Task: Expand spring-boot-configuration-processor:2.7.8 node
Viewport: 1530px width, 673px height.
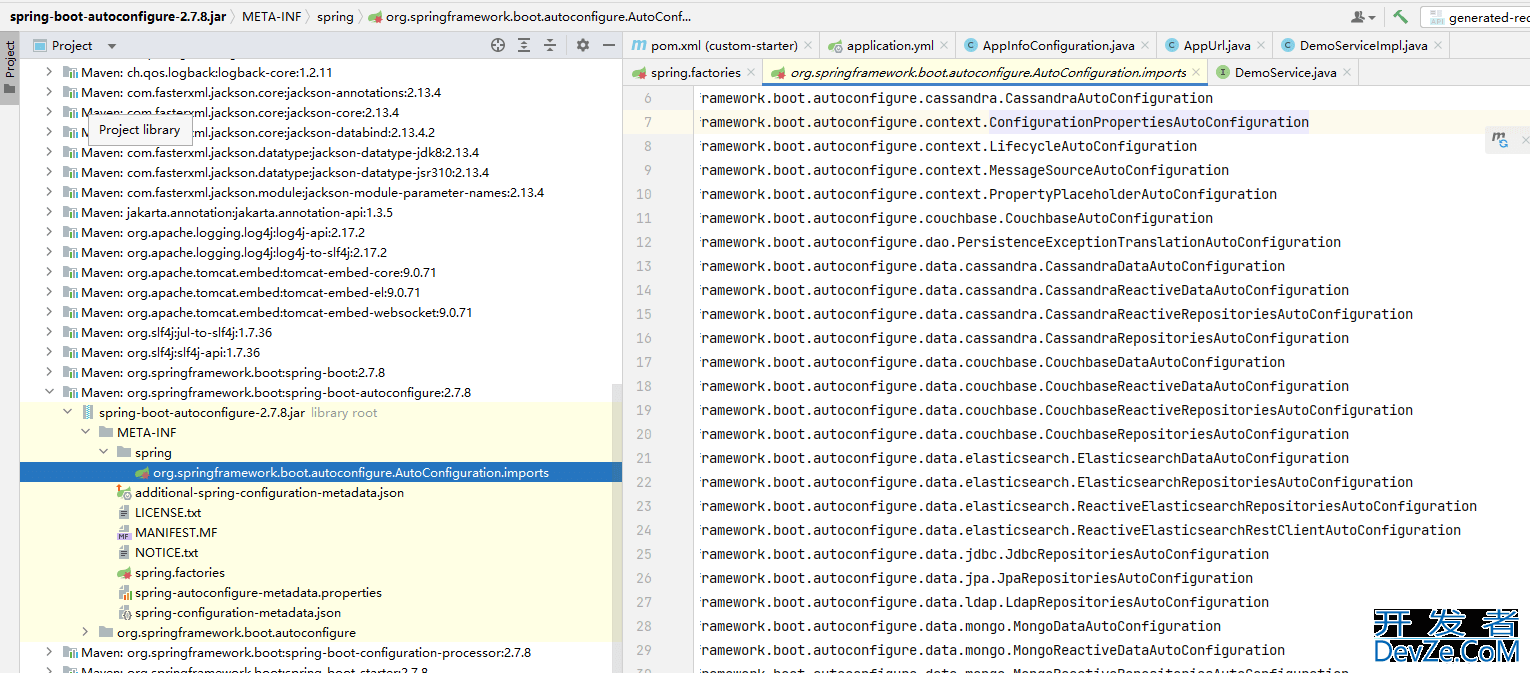Action: 51,653
